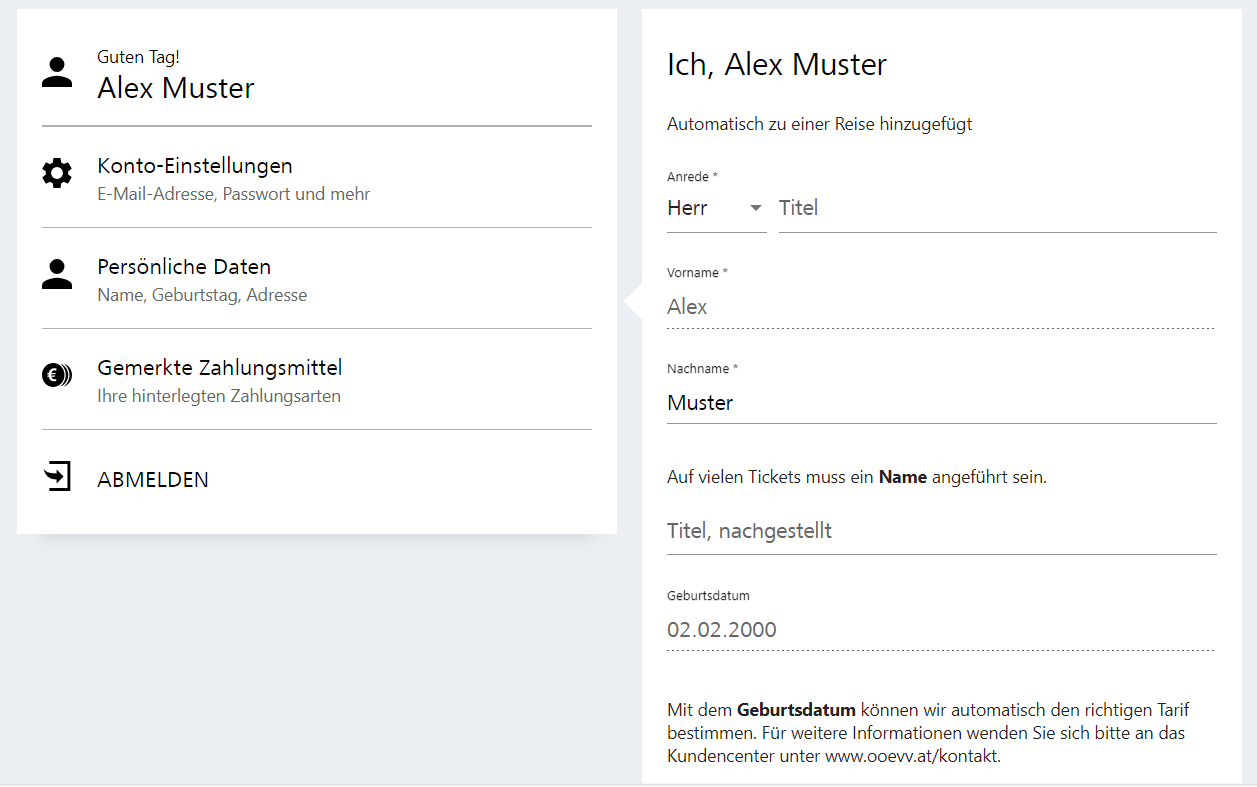Open Gemerkte Zahlungsmittel section
1257x787 pixels.
219,368
